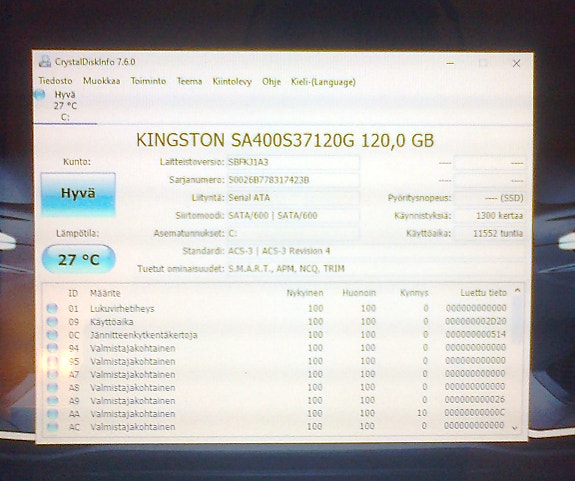The image size is (575, 481).
Task: Open the Teema menu
Action: click(189, 81)
